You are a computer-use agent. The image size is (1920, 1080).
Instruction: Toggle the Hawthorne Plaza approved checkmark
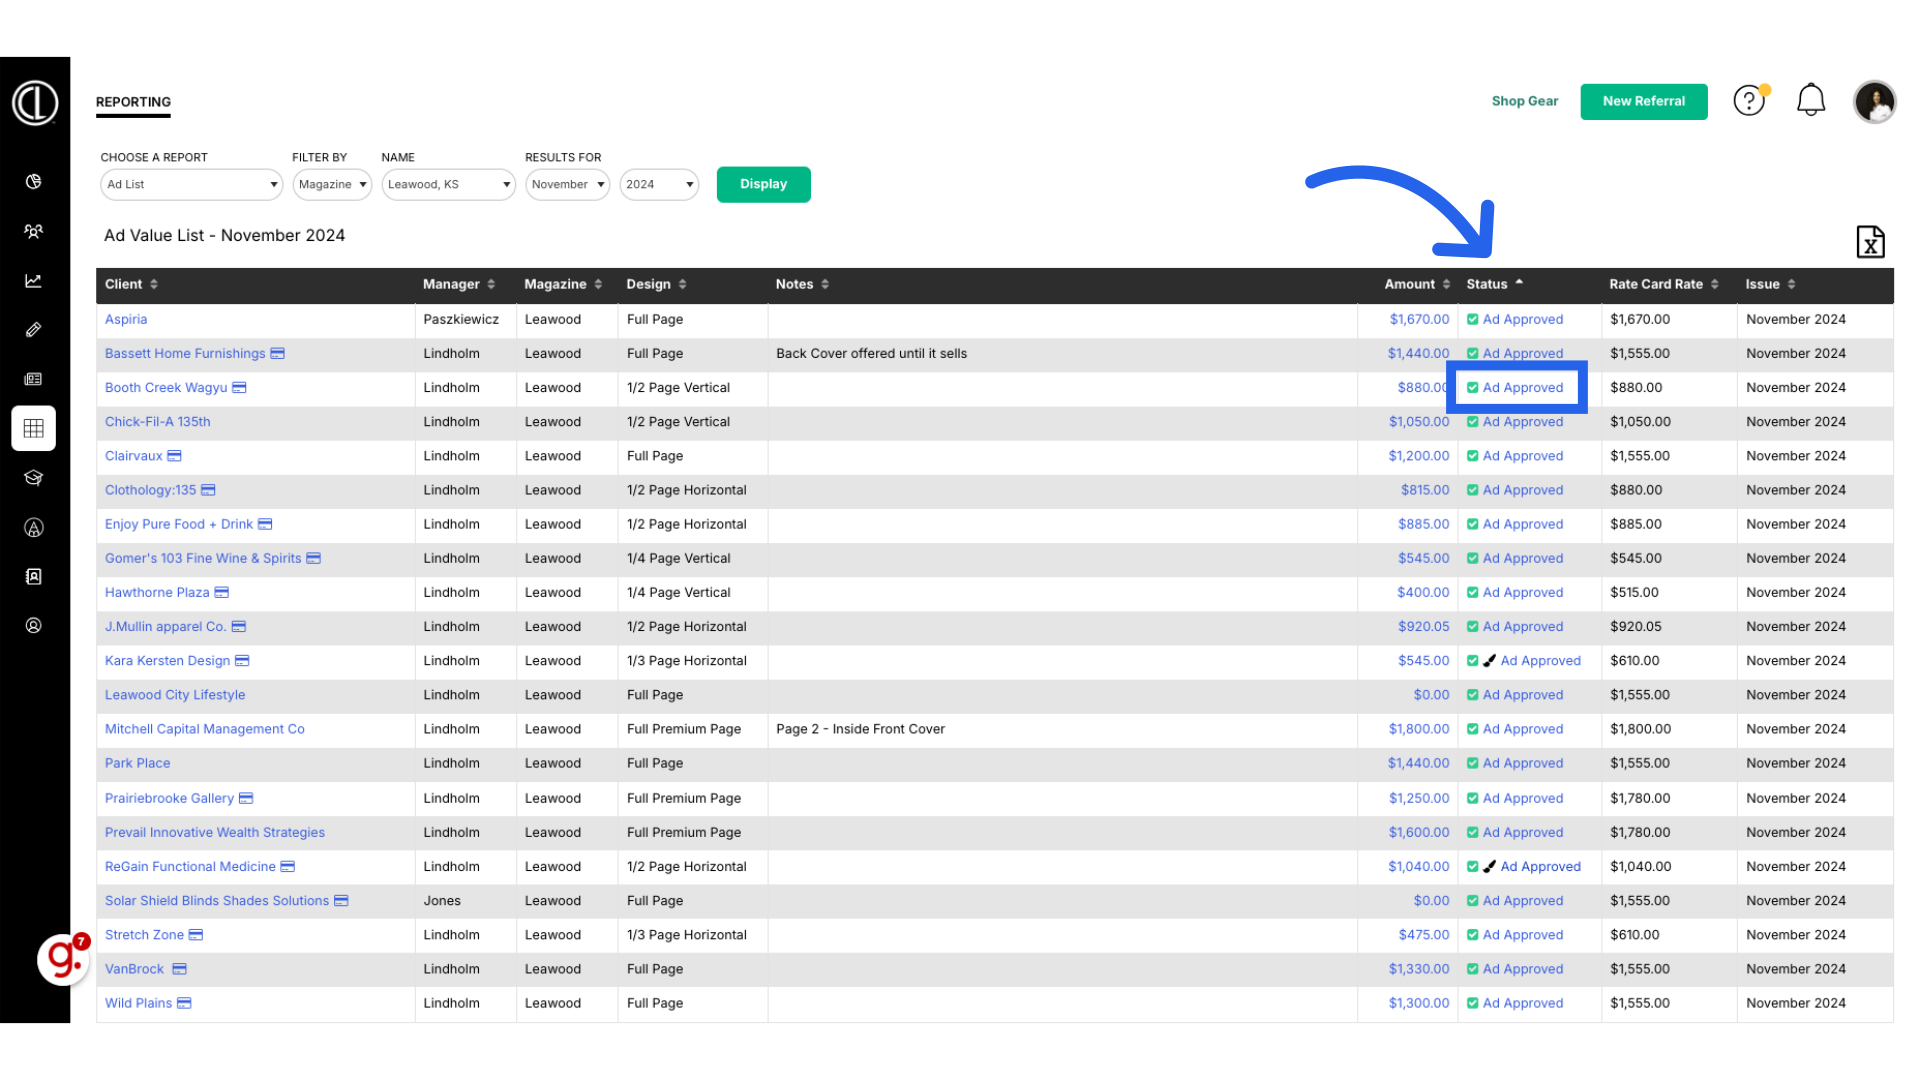pos(1473,593)
